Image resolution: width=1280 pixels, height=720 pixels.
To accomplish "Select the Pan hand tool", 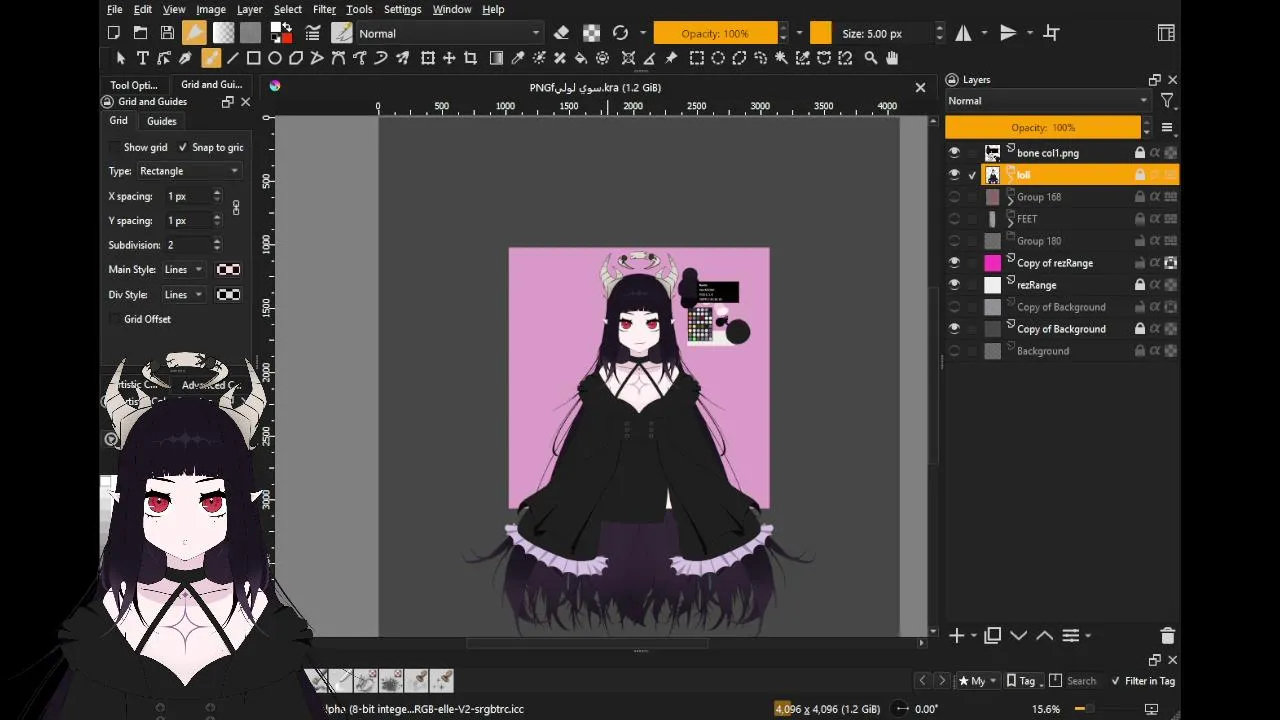I will pyautogui.click(x=892, y=58).
